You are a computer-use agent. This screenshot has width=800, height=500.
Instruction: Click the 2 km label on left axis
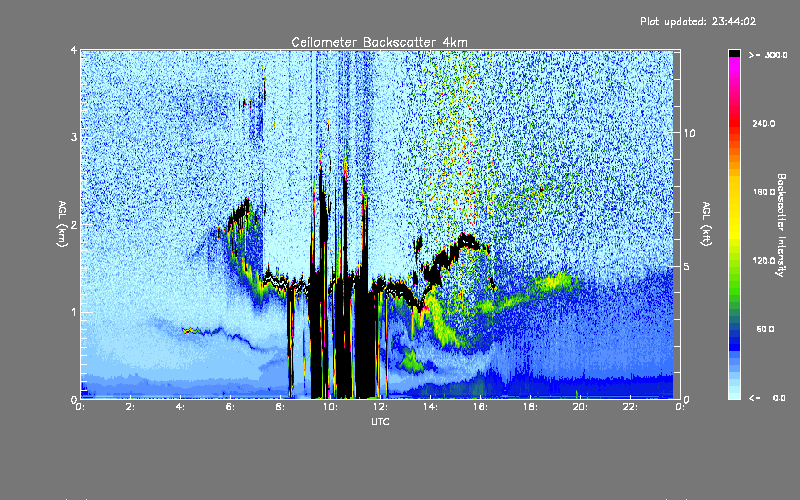74,225
